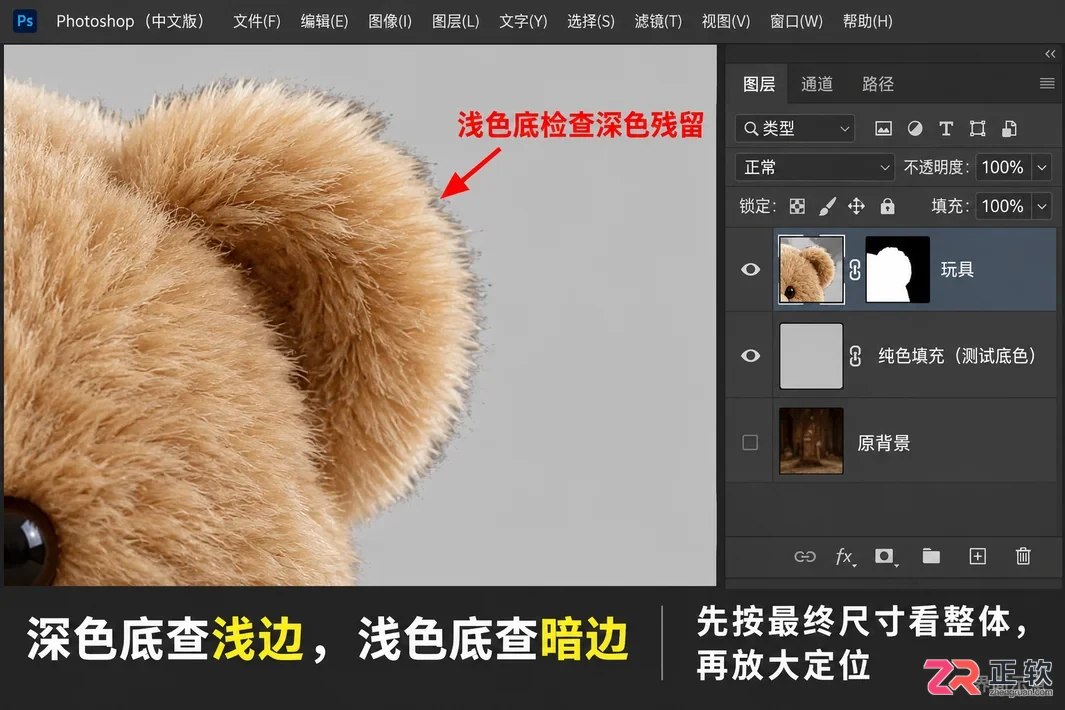1065x710 pixels.
Task: Select the 玩具 layer name
Action: click(957, 270)
